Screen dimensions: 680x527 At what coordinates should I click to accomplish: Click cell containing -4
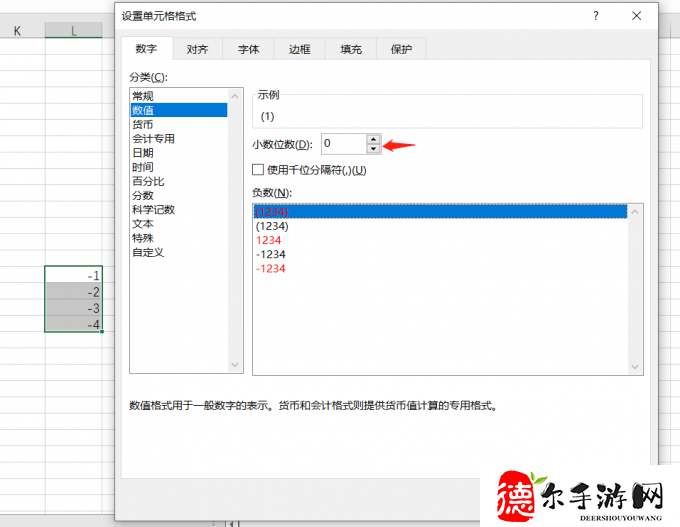pos(74,324)
